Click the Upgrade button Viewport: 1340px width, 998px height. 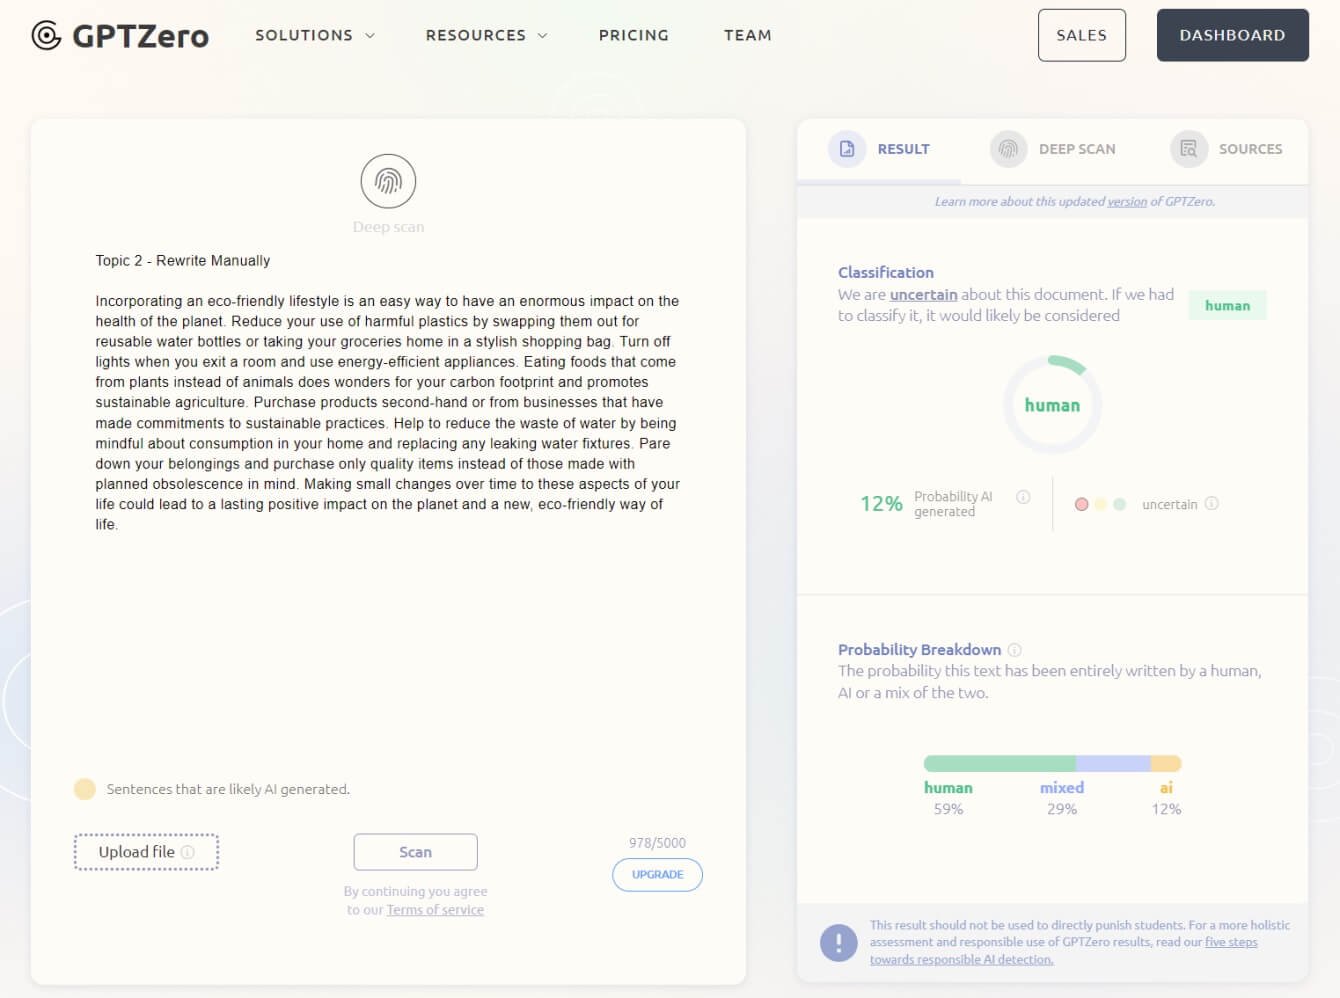(x=657, y=875)
